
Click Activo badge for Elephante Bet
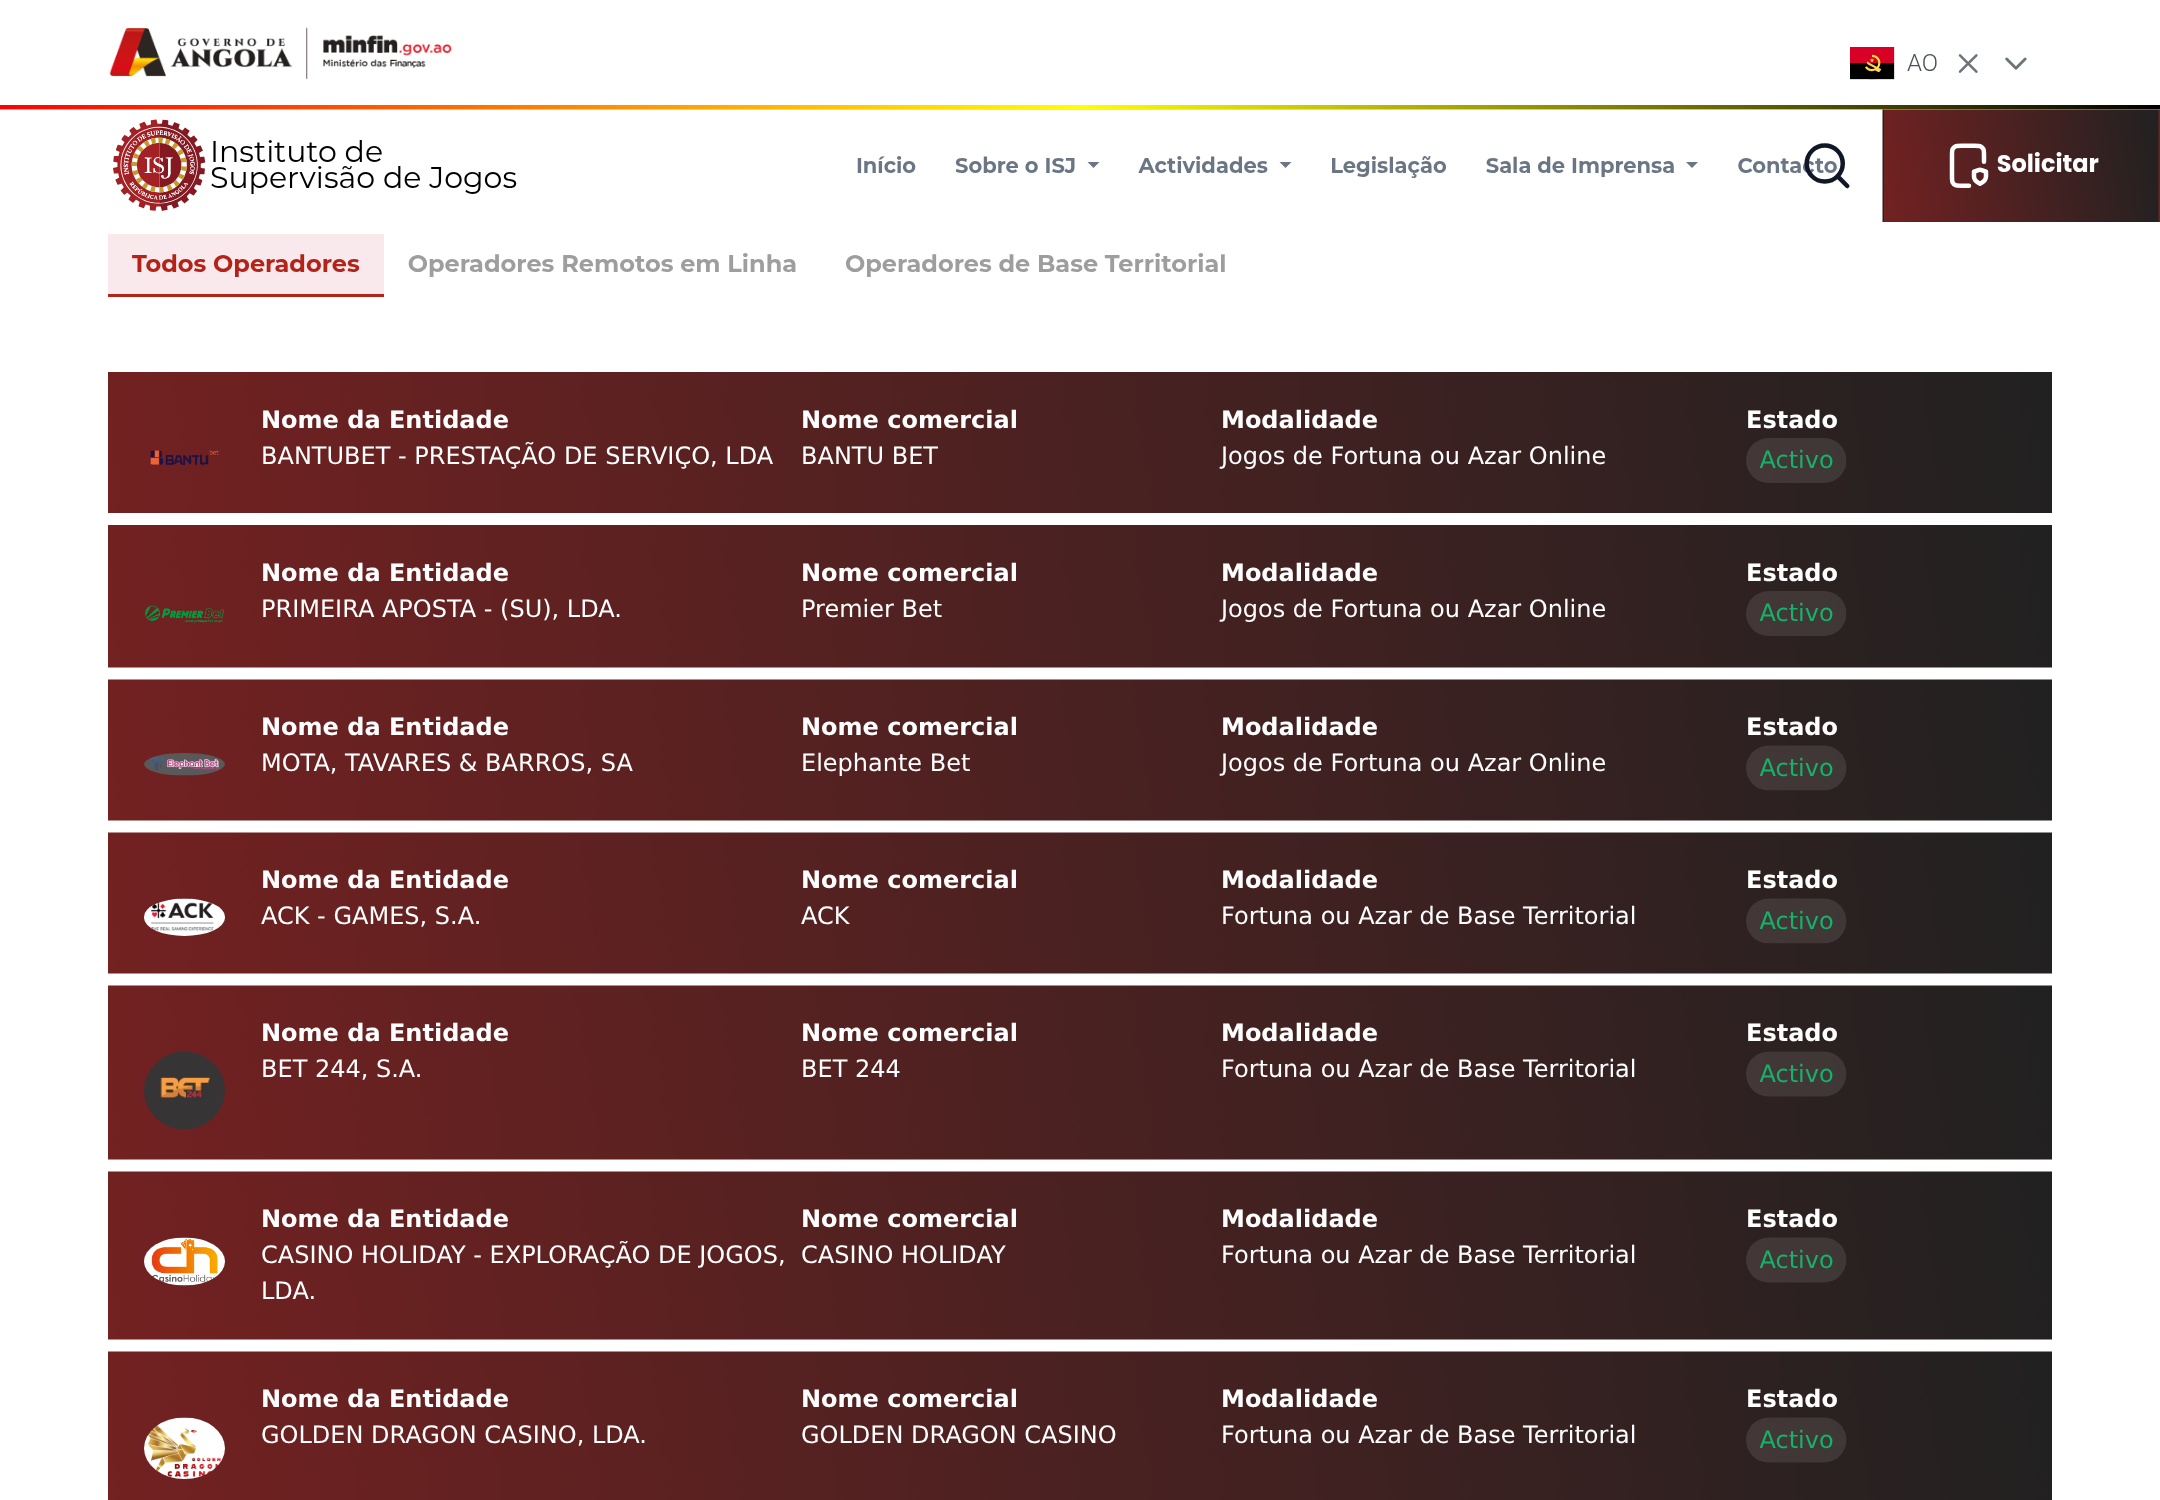(x=1796, y=768)
